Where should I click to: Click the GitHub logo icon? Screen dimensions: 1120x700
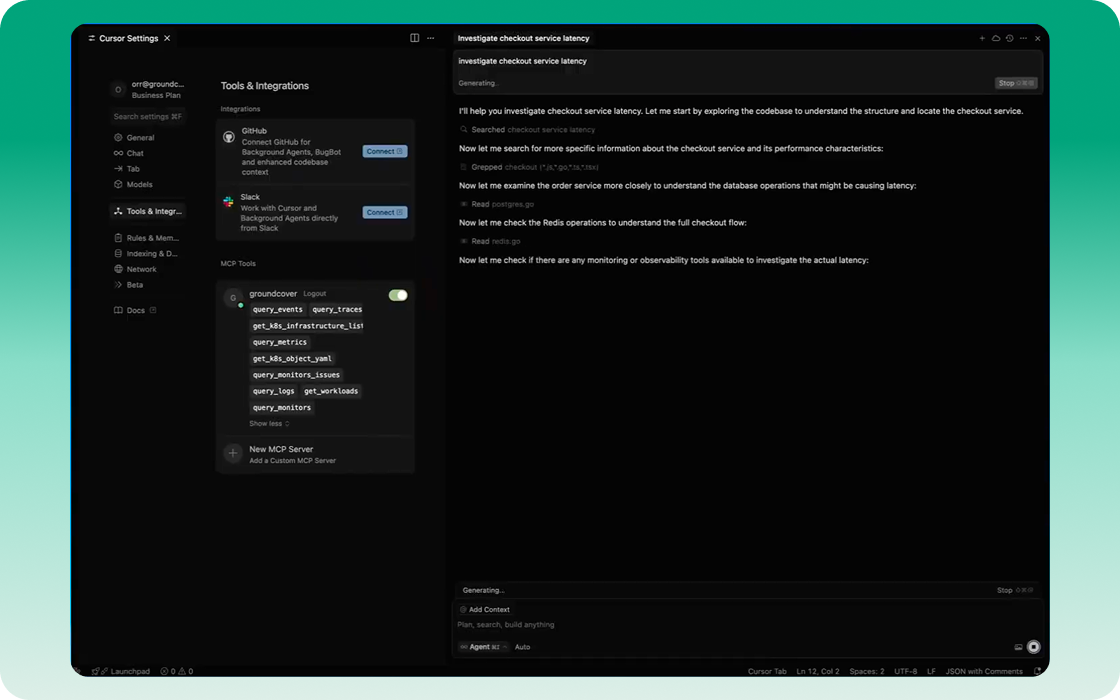[x=229, y=136]
